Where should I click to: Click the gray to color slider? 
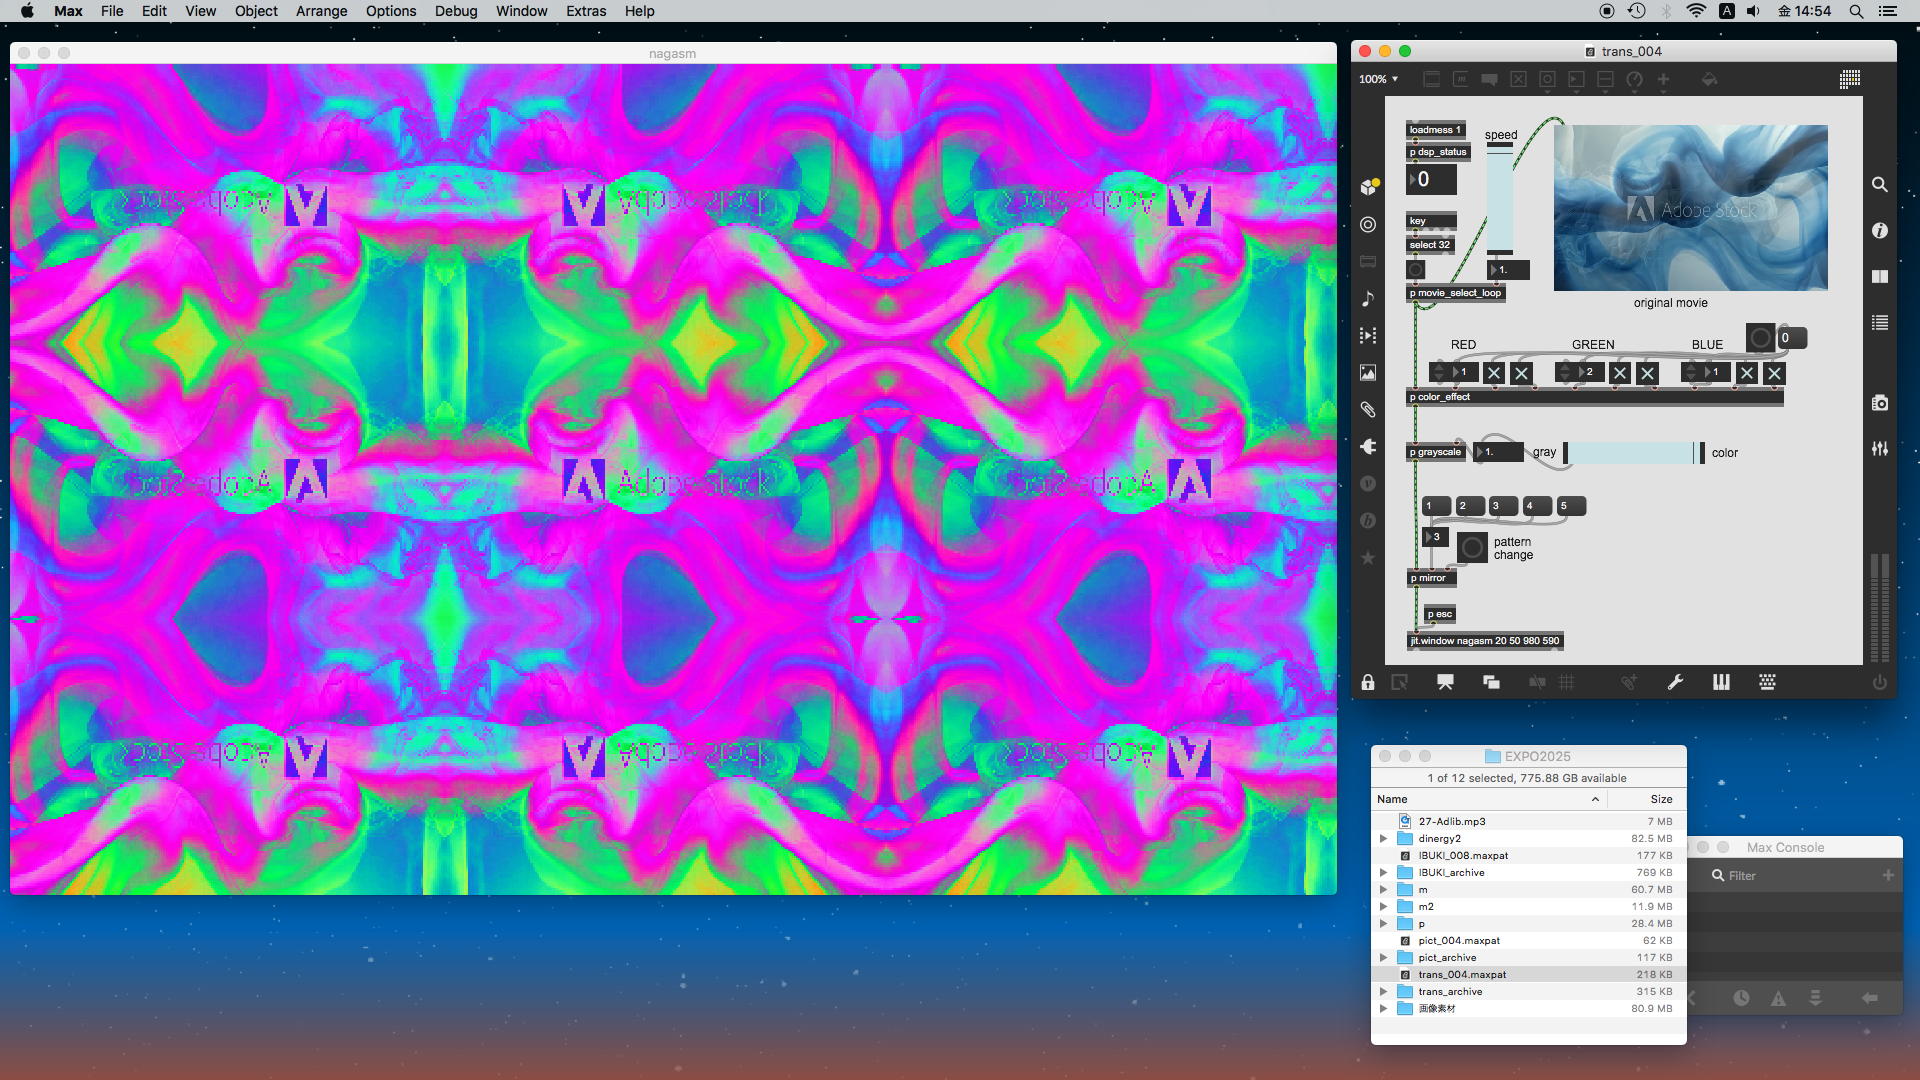tap(1630, 453)
